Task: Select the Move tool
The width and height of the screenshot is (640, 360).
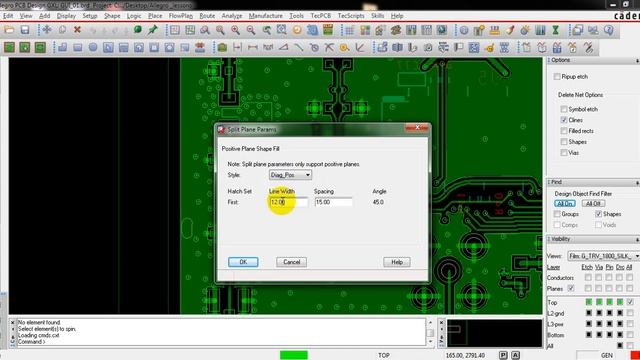Action: click(x=47, y=30)
